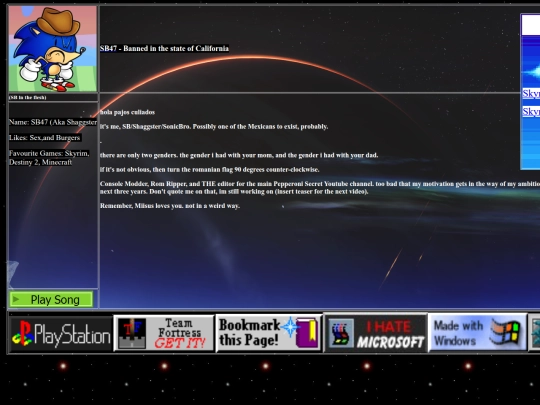Open the PlayStation badge banner
This screenshot has width=540, height=405.
pos(61,334)
